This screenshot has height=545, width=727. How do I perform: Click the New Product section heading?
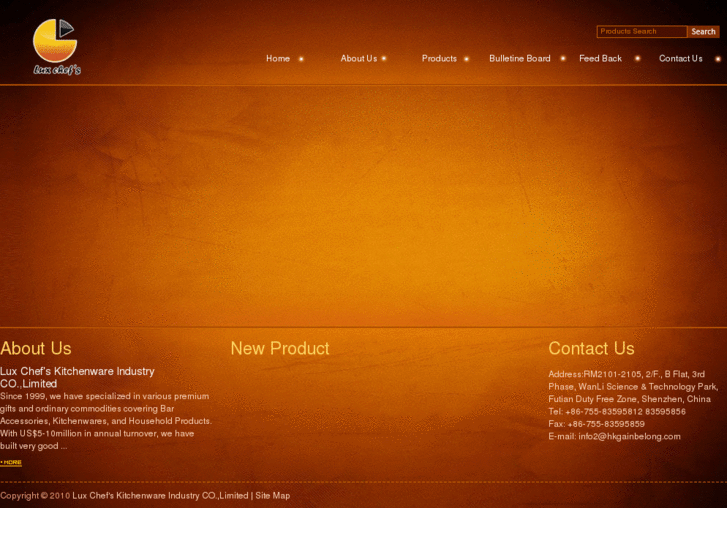tap(280, 348)
